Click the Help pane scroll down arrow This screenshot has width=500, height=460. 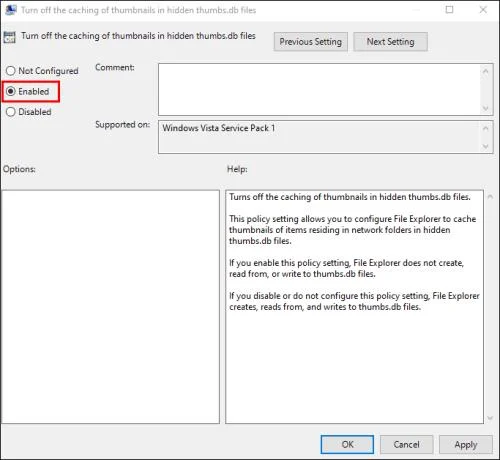pos(490,418)
